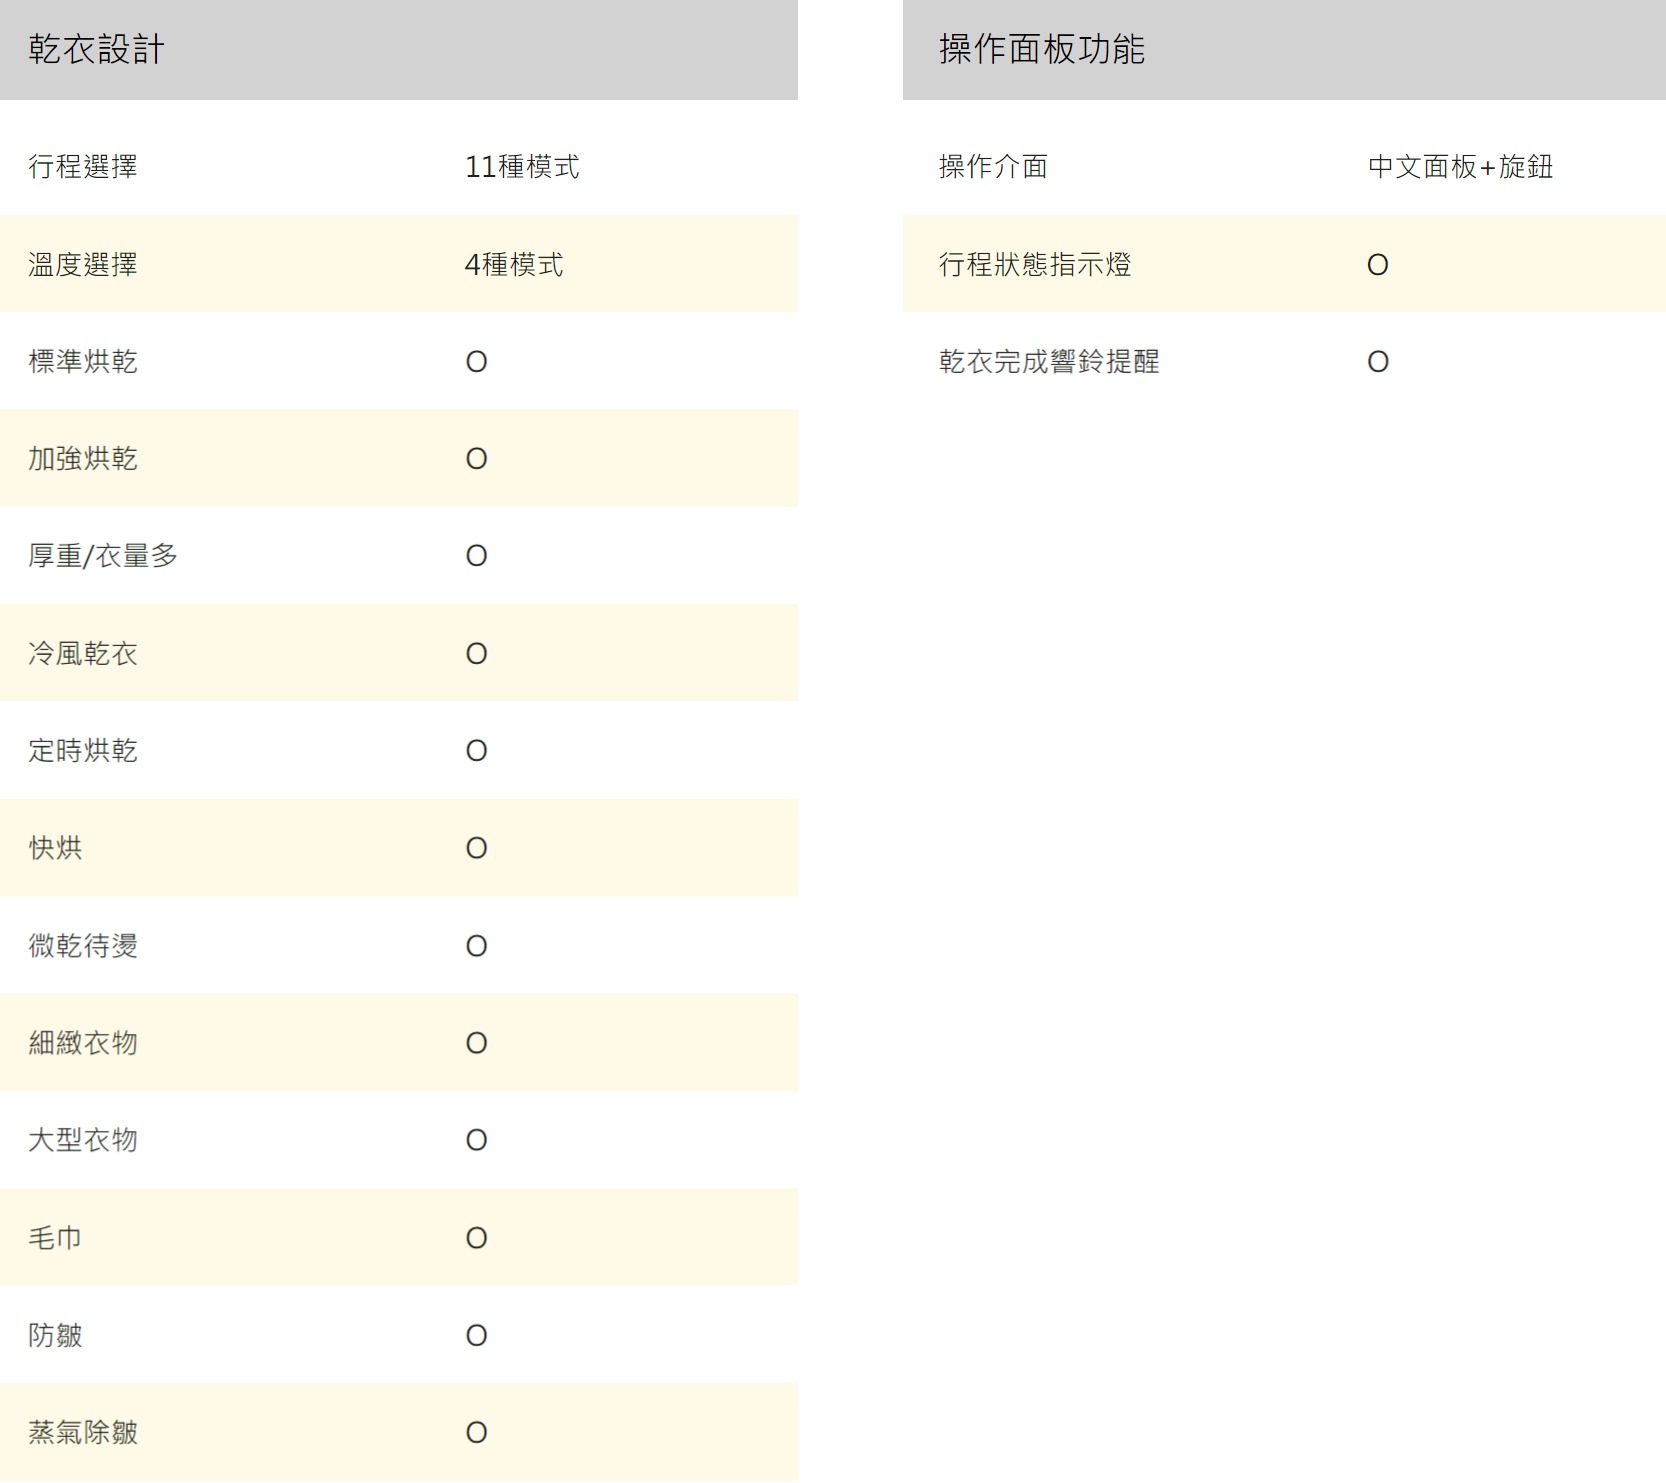This screenshot has height=1483, width=1666.
Task: Click the O mark for 冷風乾衣
Action: (476, 654)
